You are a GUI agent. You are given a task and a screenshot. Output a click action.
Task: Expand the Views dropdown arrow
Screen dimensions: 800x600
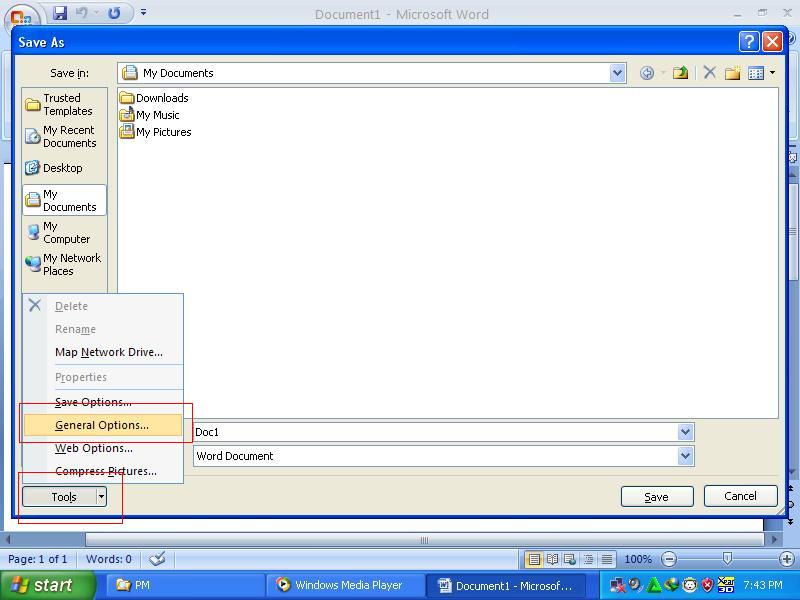coord(772,73)
